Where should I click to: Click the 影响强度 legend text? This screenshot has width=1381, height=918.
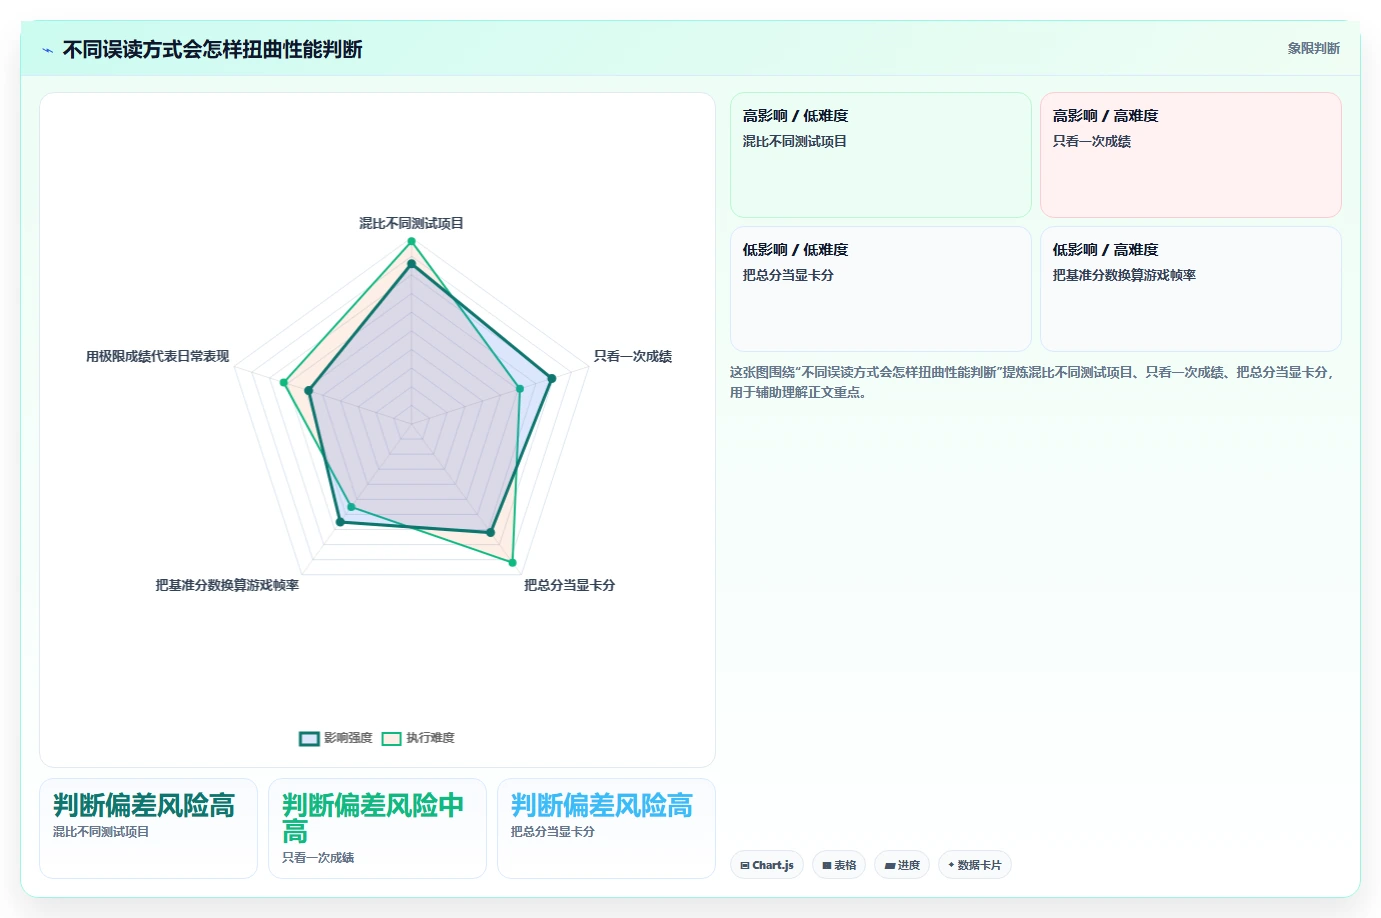click(348, 738)
